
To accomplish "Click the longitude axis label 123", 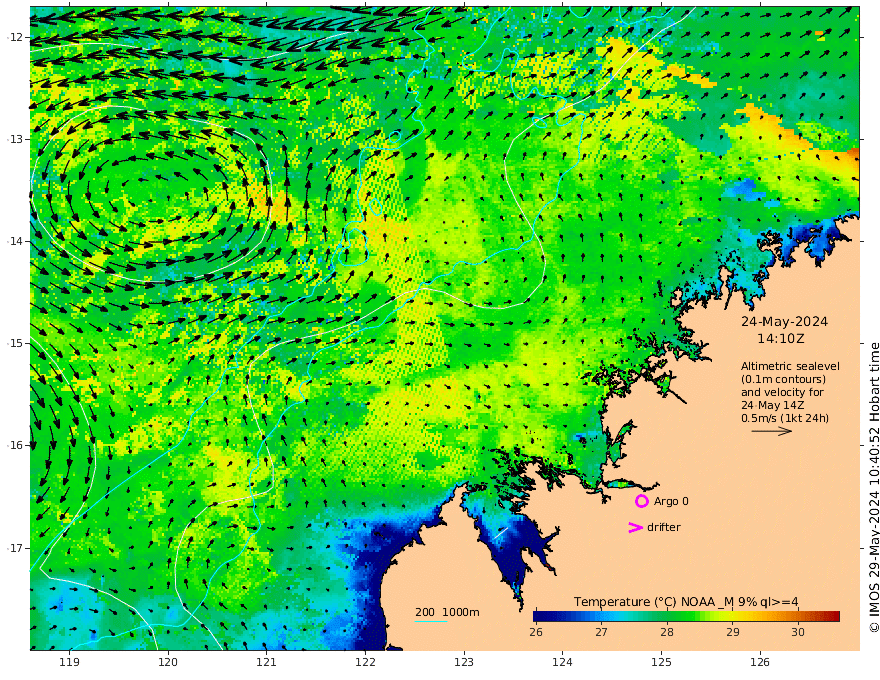I will [464, 662].
